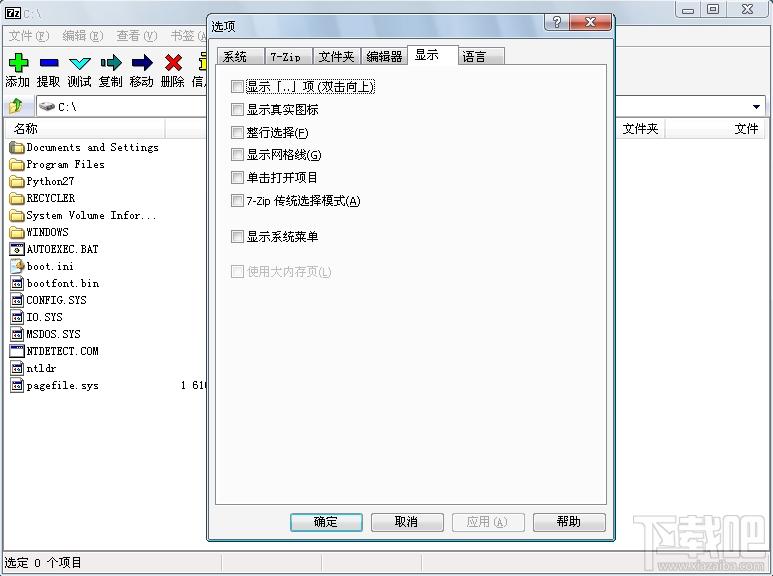The height and width of the screenshot is (576, 773).
Task: Select the AUTOEXEC.BAT file icon
Action: [17, 249]
